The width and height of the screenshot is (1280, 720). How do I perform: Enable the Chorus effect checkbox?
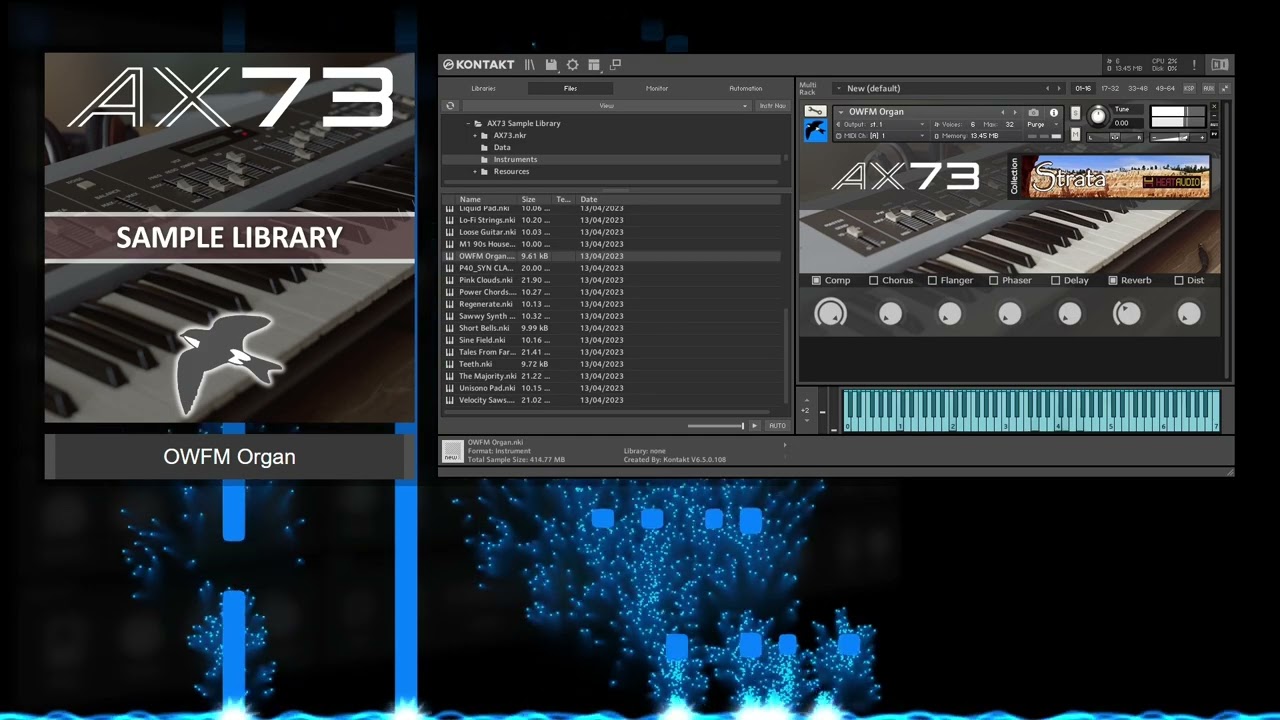point(873,281)
